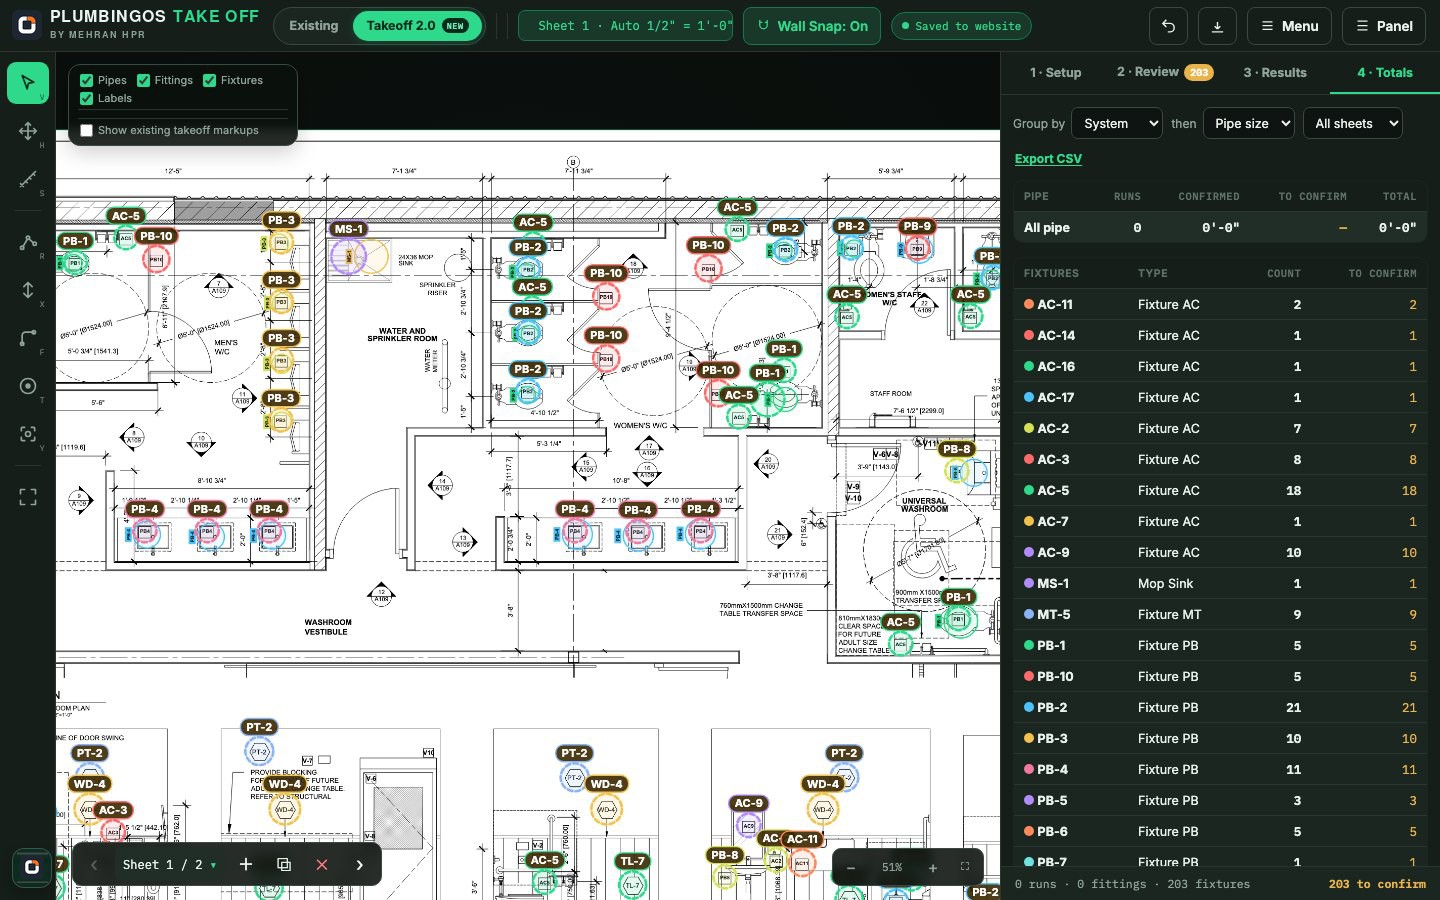
Task: Delete sheet using red X icon
Action: pos(322,865)
